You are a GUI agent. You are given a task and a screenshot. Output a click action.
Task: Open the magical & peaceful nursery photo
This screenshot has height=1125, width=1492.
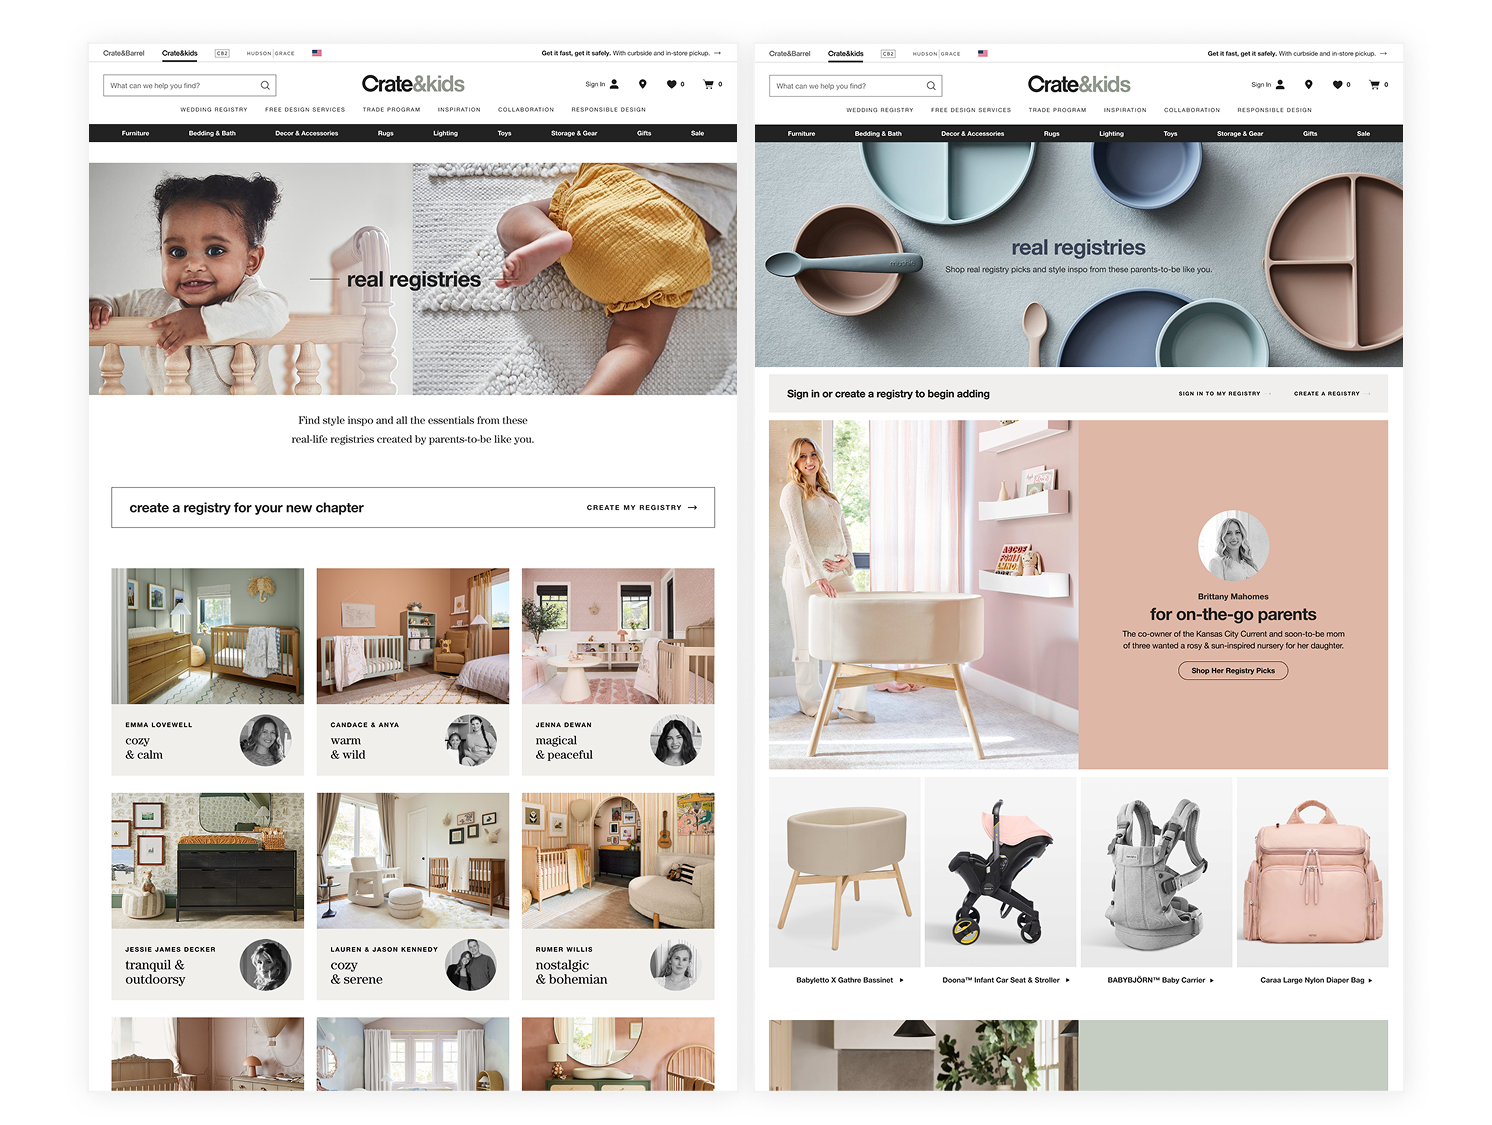pyautogui.click(x=618, y=636)
